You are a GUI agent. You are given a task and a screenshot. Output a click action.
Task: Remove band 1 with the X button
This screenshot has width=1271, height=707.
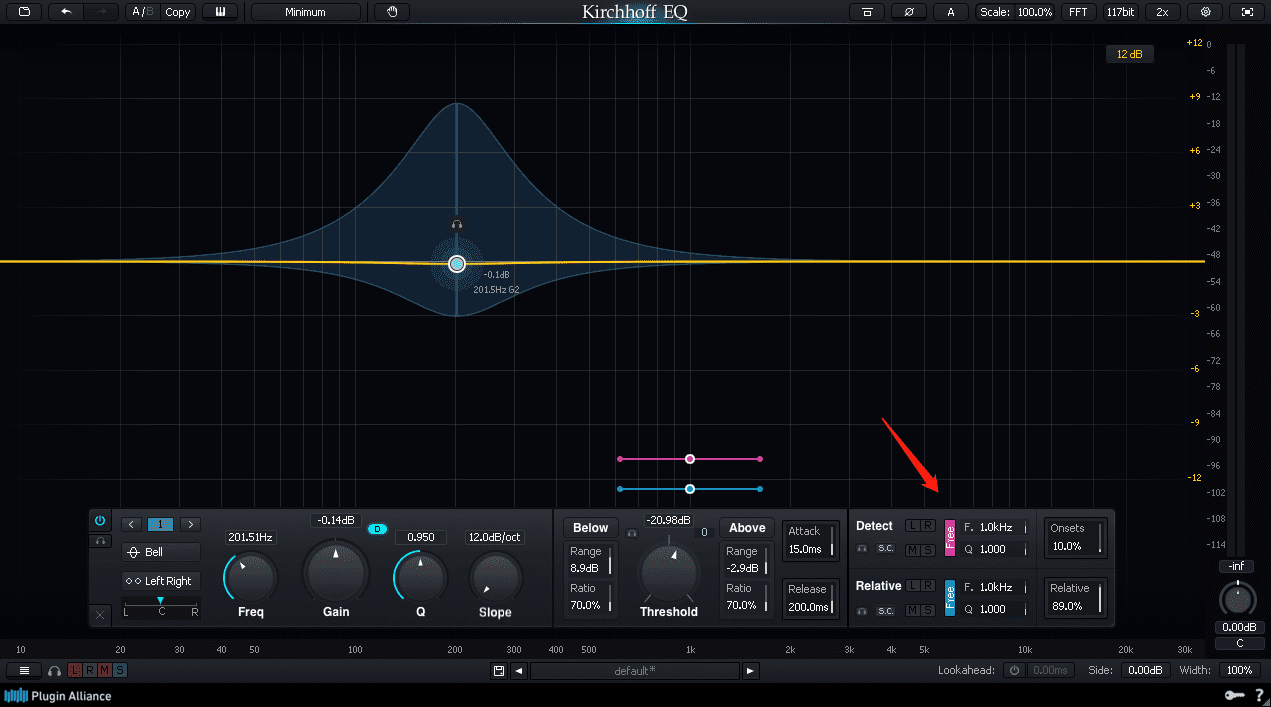(x=100, y=615)
